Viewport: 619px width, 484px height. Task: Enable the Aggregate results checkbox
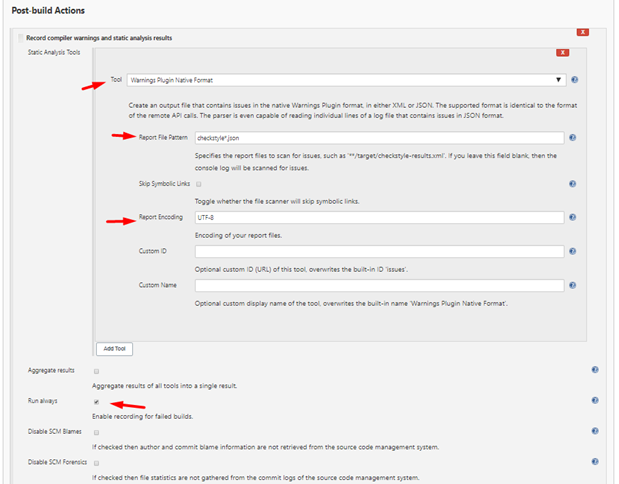[x=96, y=371]
